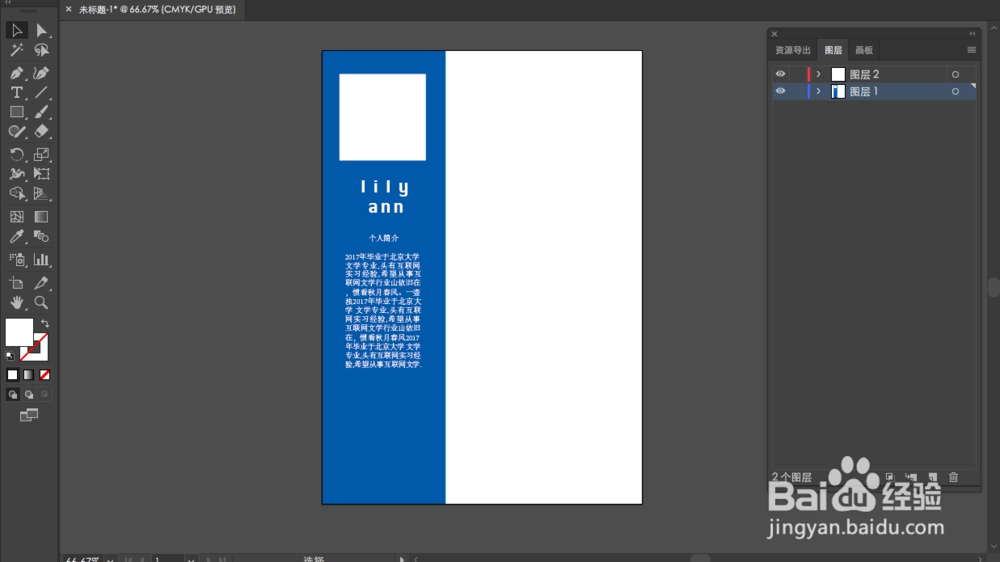Select the Shape Builder tool
Viewport: 1000px width, 562px height.
coord(17,193)
